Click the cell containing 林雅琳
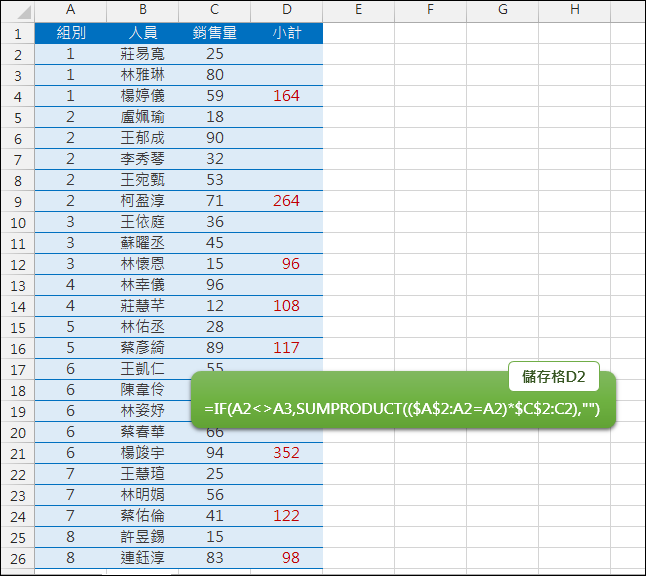Screen dimensions: 646x576 click(x=143, y=75)
